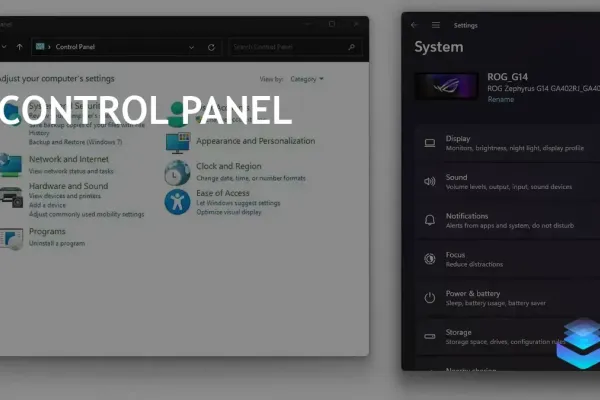Open the Programs category icon
Screen dimensions: 600x400
[11, 238]
